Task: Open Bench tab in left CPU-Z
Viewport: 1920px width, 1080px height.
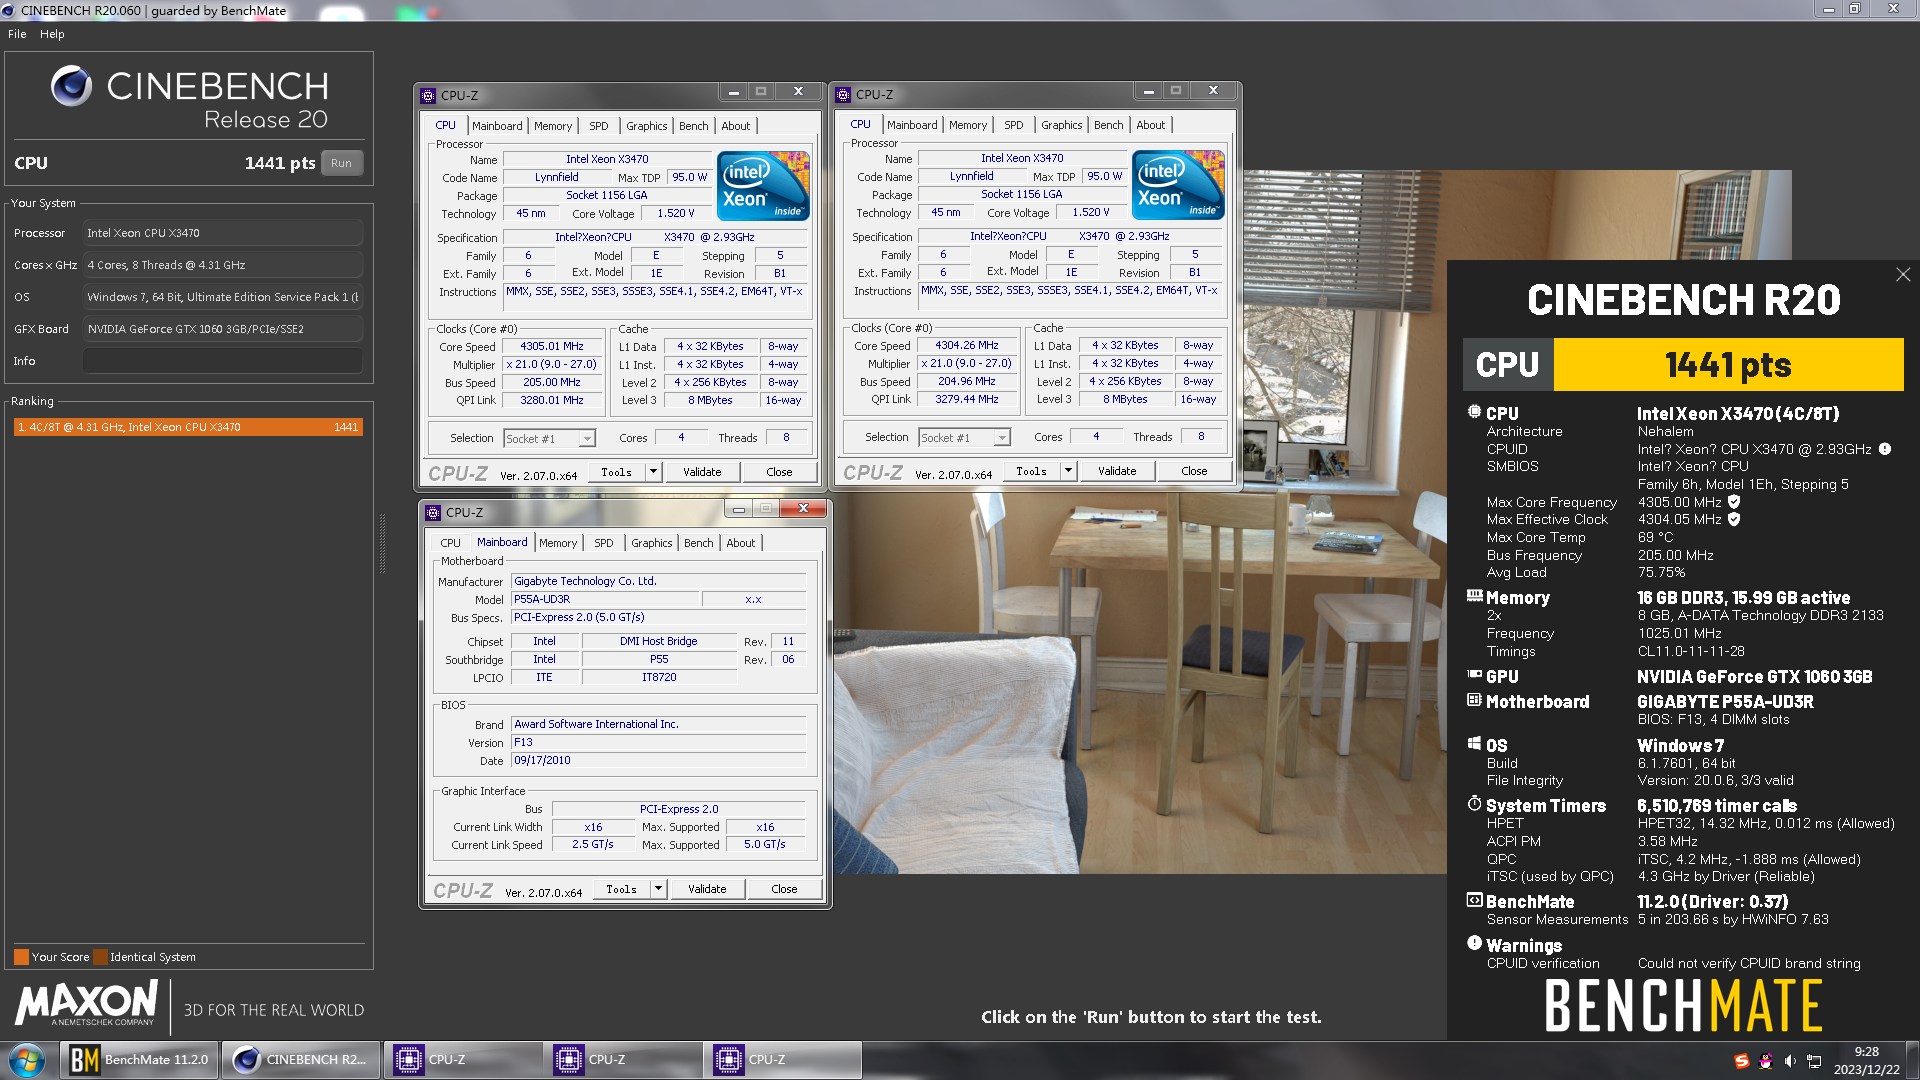Action: click(x=694, y=126)
